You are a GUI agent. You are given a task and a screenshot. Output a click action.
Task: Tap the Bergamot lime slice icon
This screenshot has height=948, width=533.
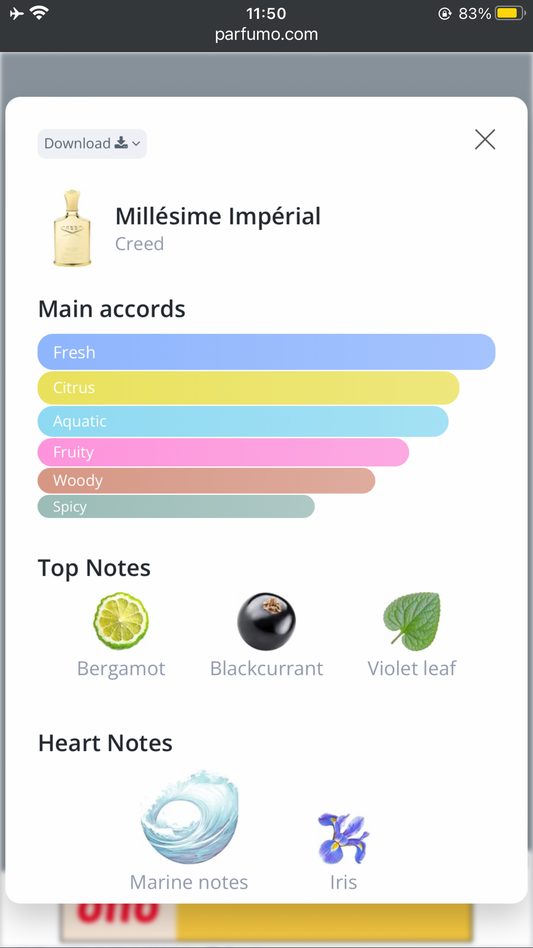121,621
